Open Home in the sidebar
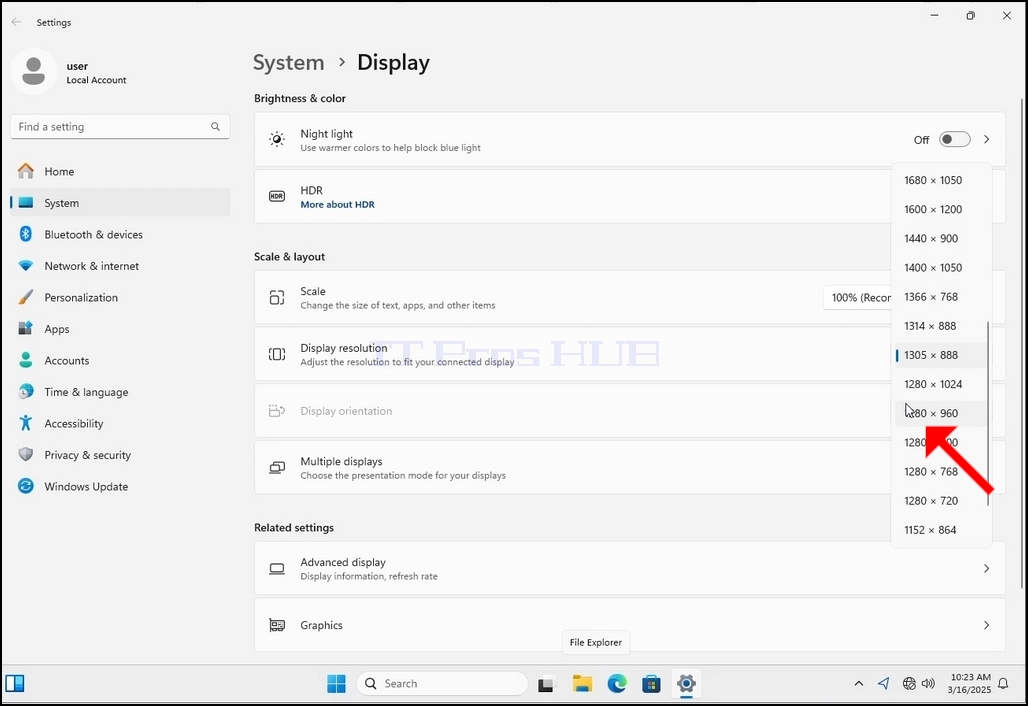Image resolution: width=1028 pixels, height=706 pixels. coord(120,171)
